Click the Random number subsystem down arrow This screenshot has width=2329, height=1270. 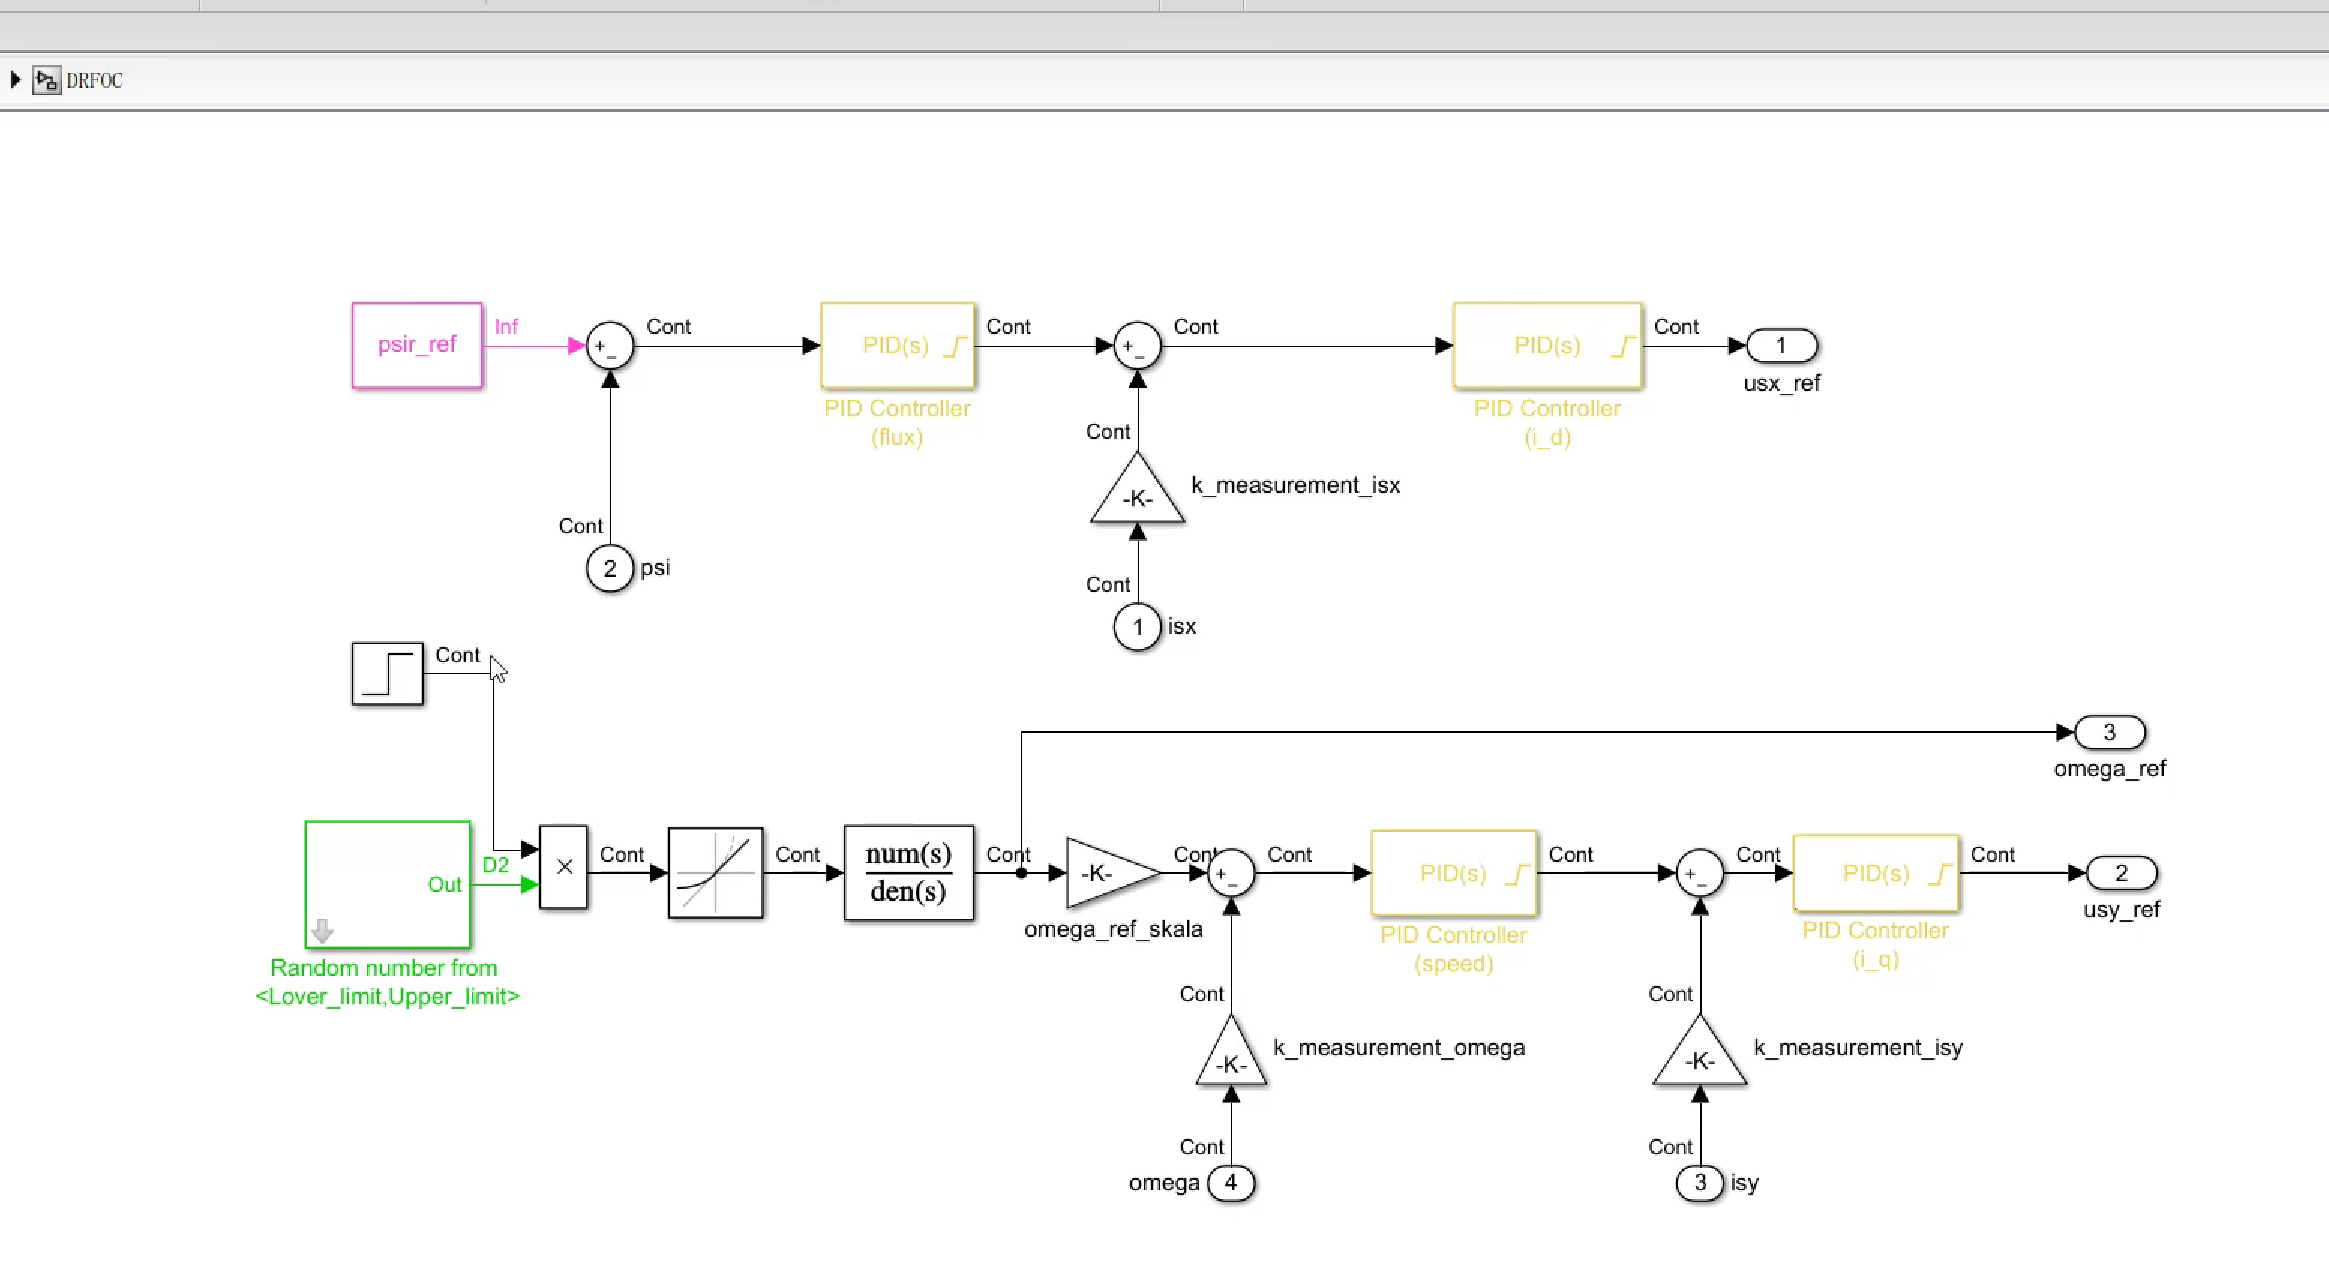[x=322, y=931]
